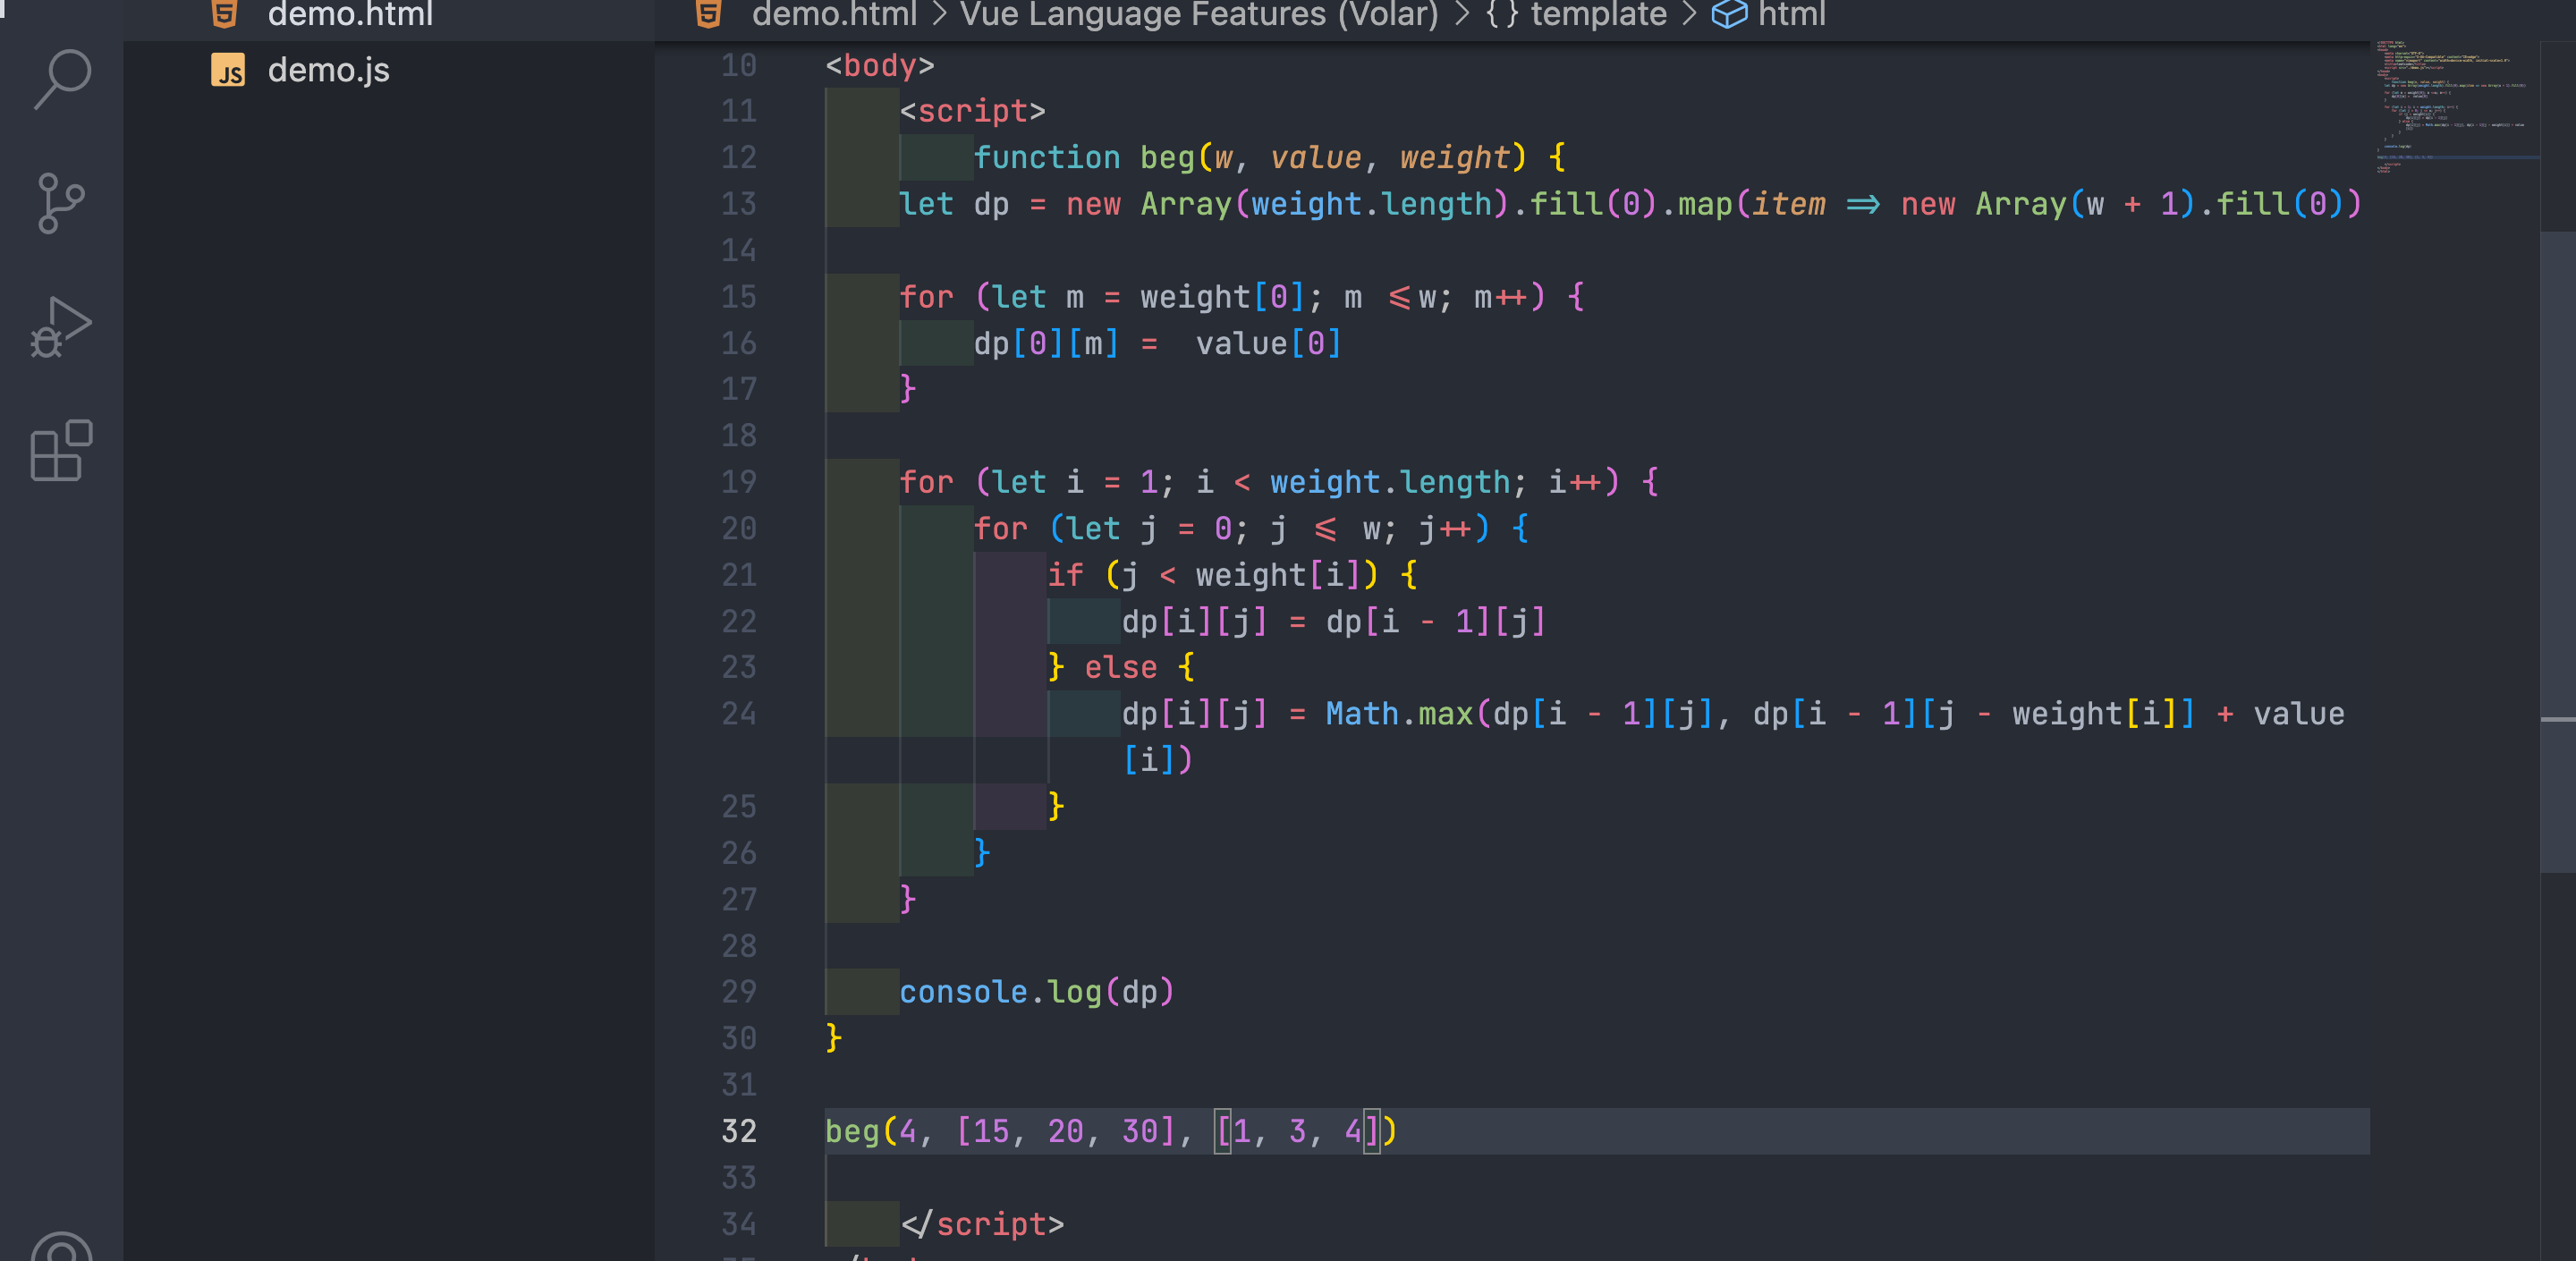Image resolution: width=2576 pixels, height=1261 pixels.
Task: Click the cube icon before html breadcrumb
Action: [x=1729, y=14]
